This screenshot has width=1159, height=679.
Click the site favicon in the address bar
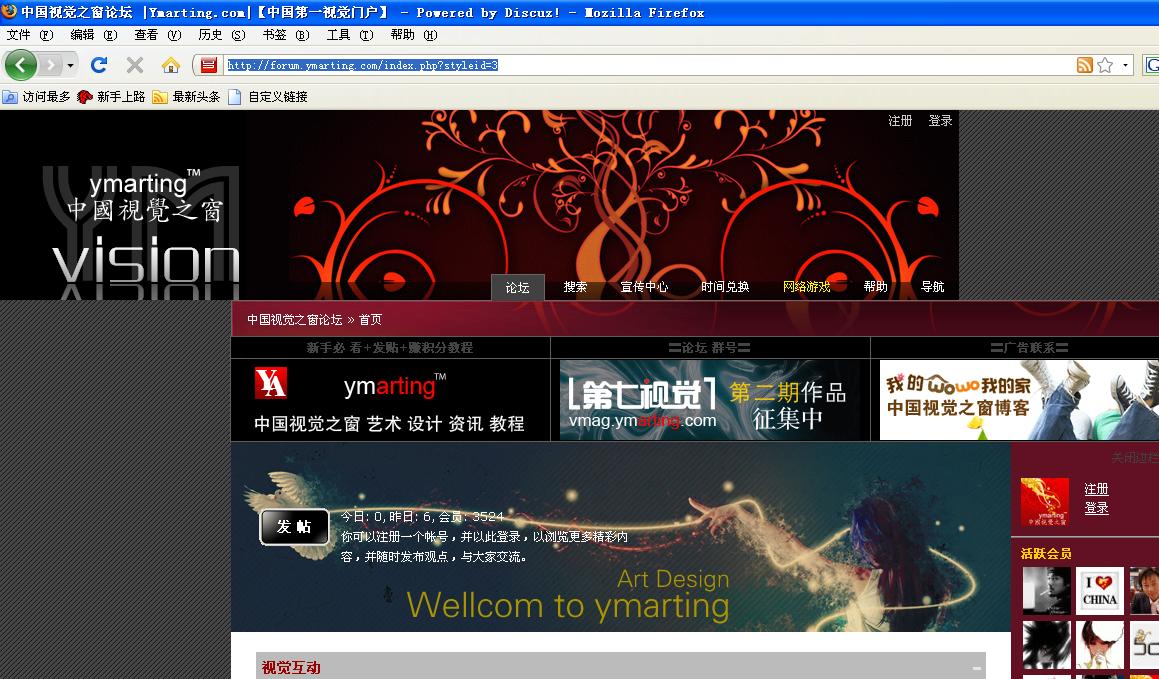pos(209,65)
